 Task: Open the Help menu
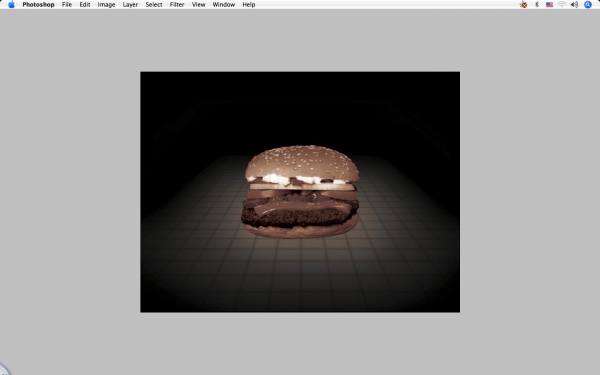249,5
